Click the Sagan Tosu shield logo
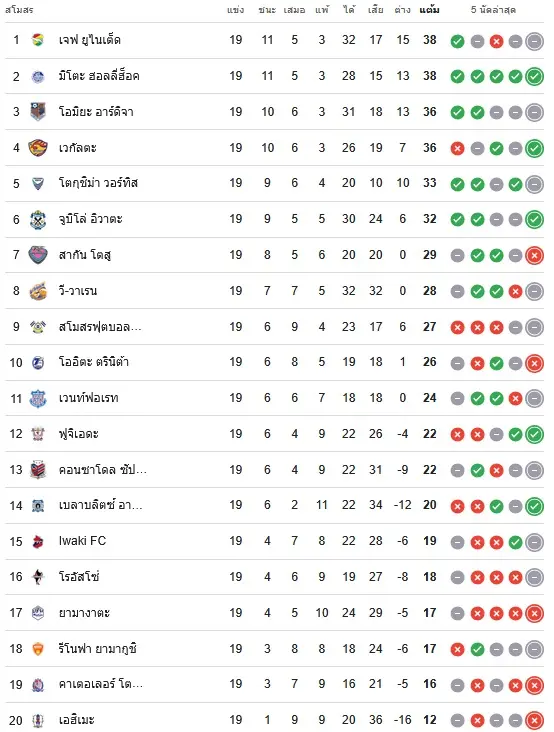The width and height of the screenshot is (554, 732). (38, 255)
